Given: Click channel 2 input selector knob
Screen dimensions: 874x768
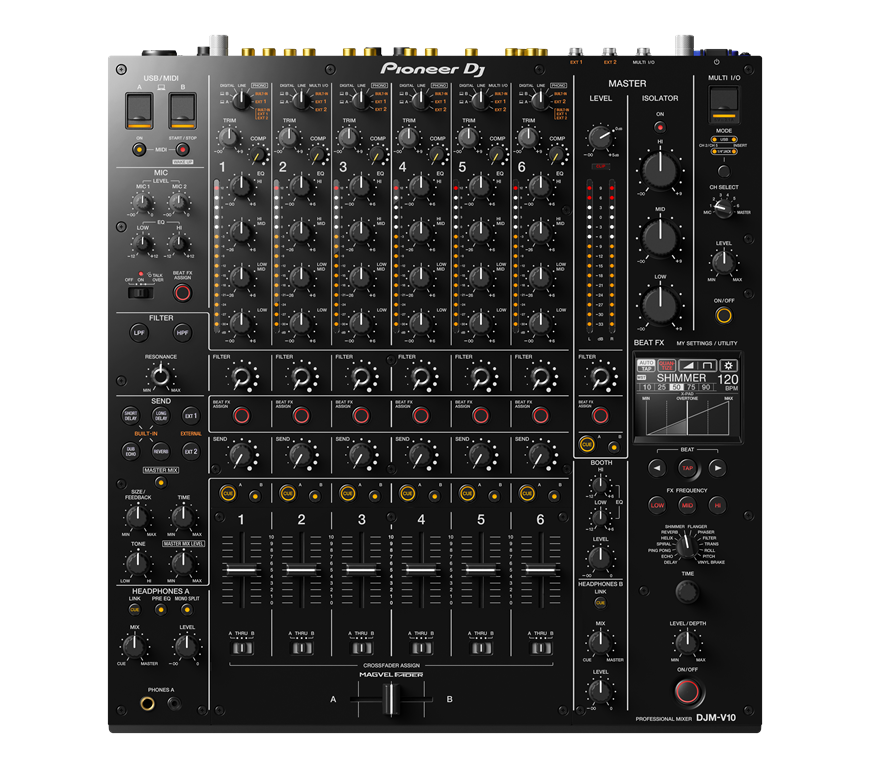Looking at the screenshot, I should tap(301, 100).
